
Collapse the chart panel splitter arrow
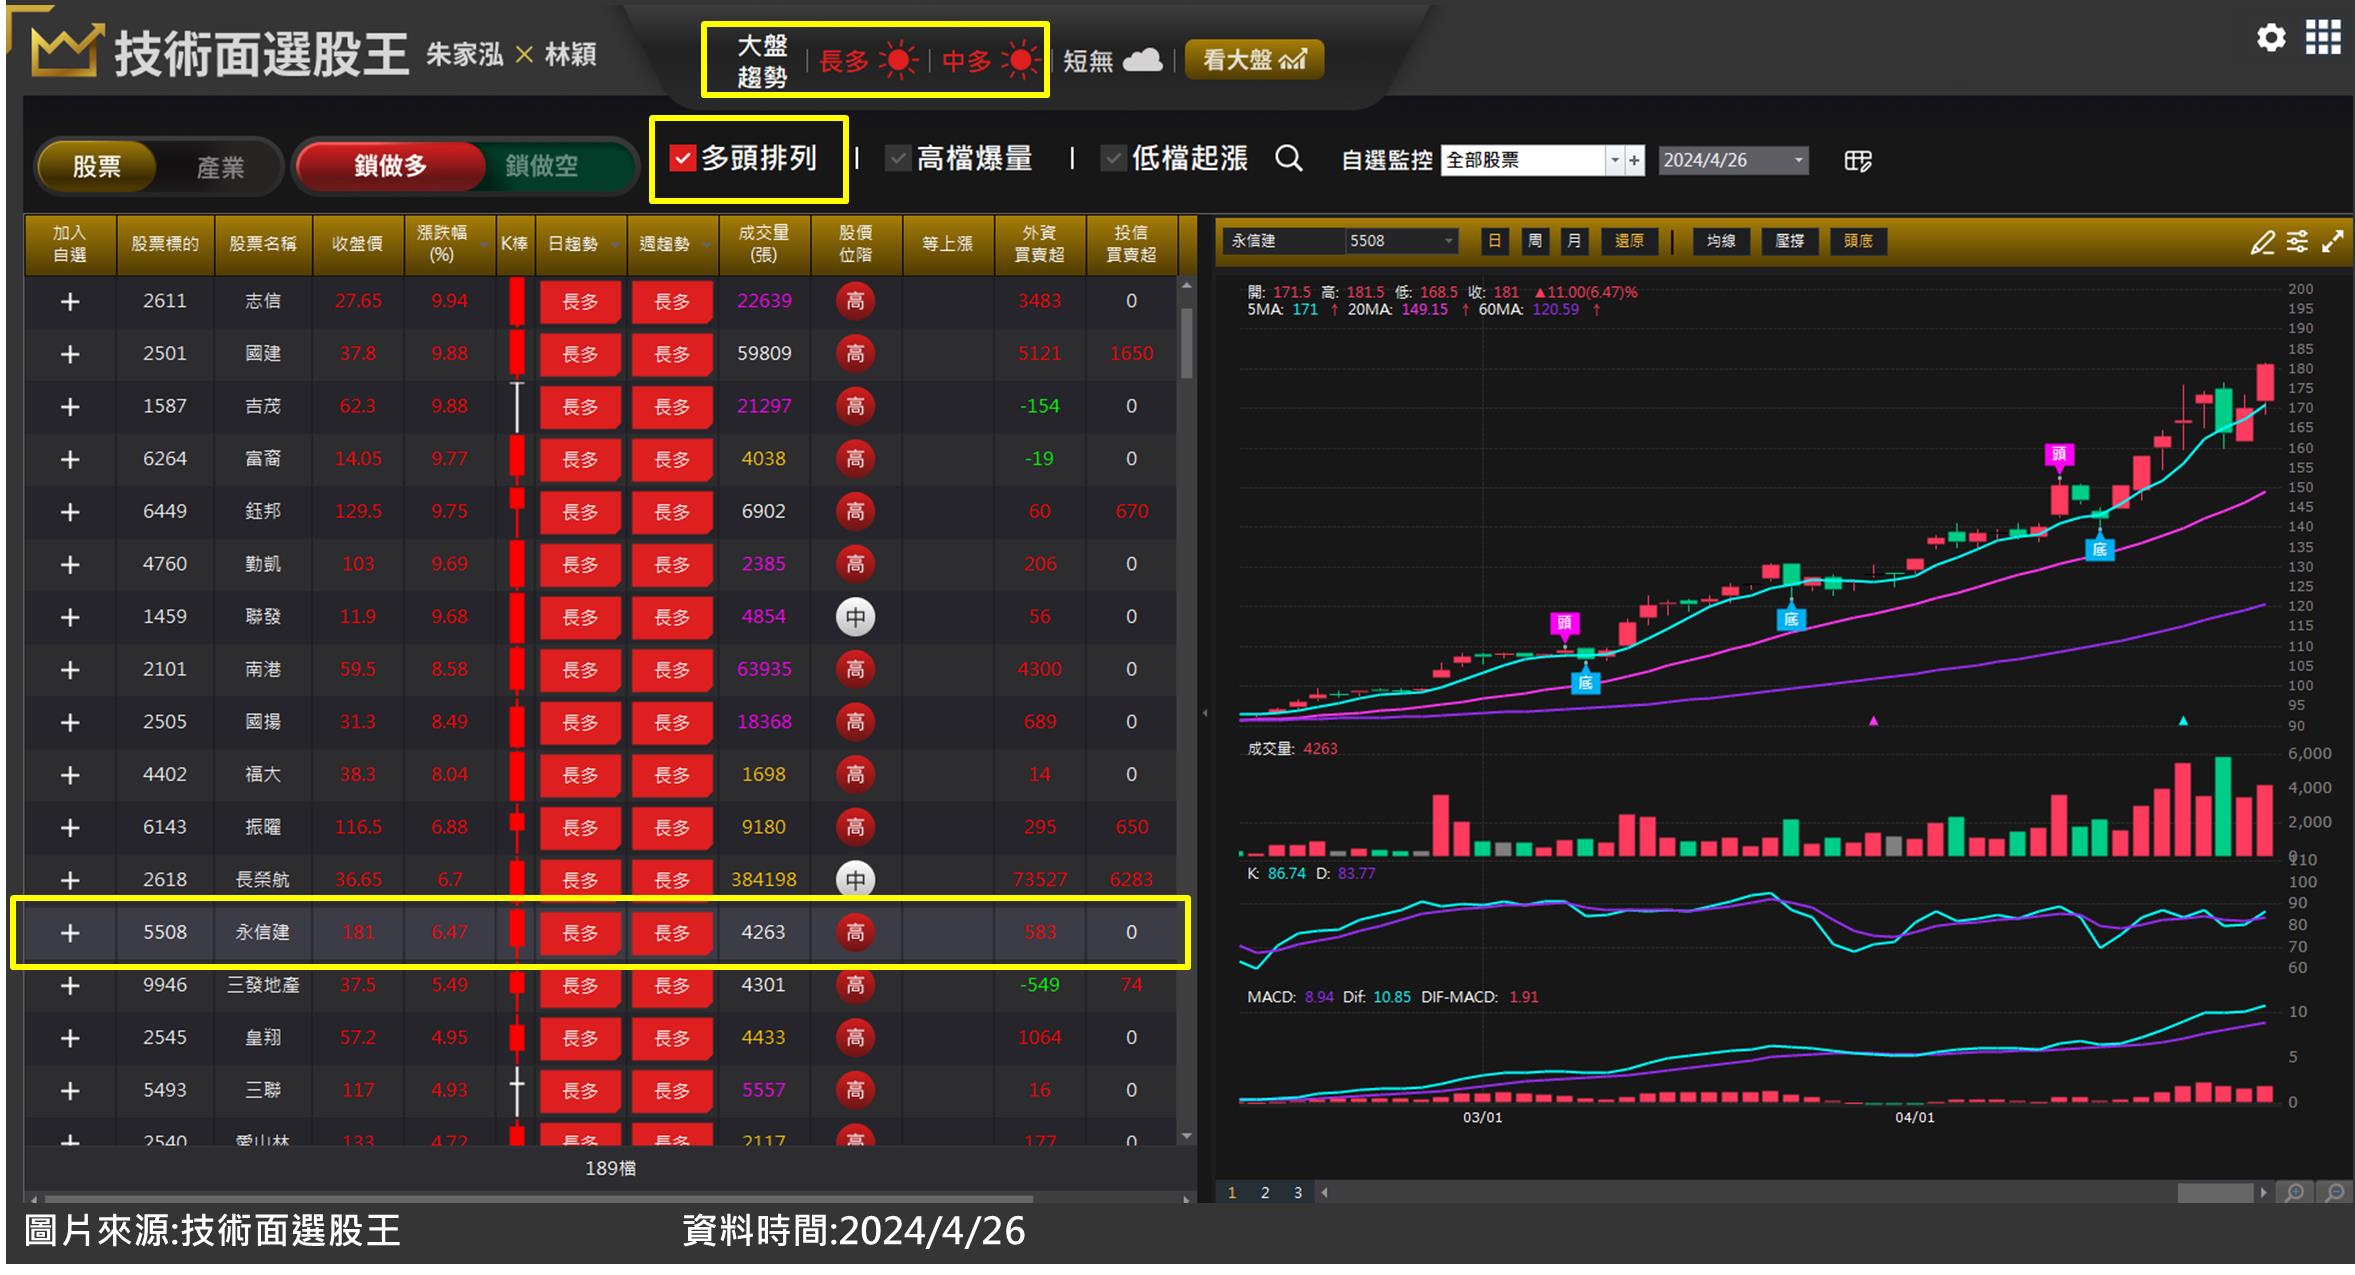(x=1205, y=713)
